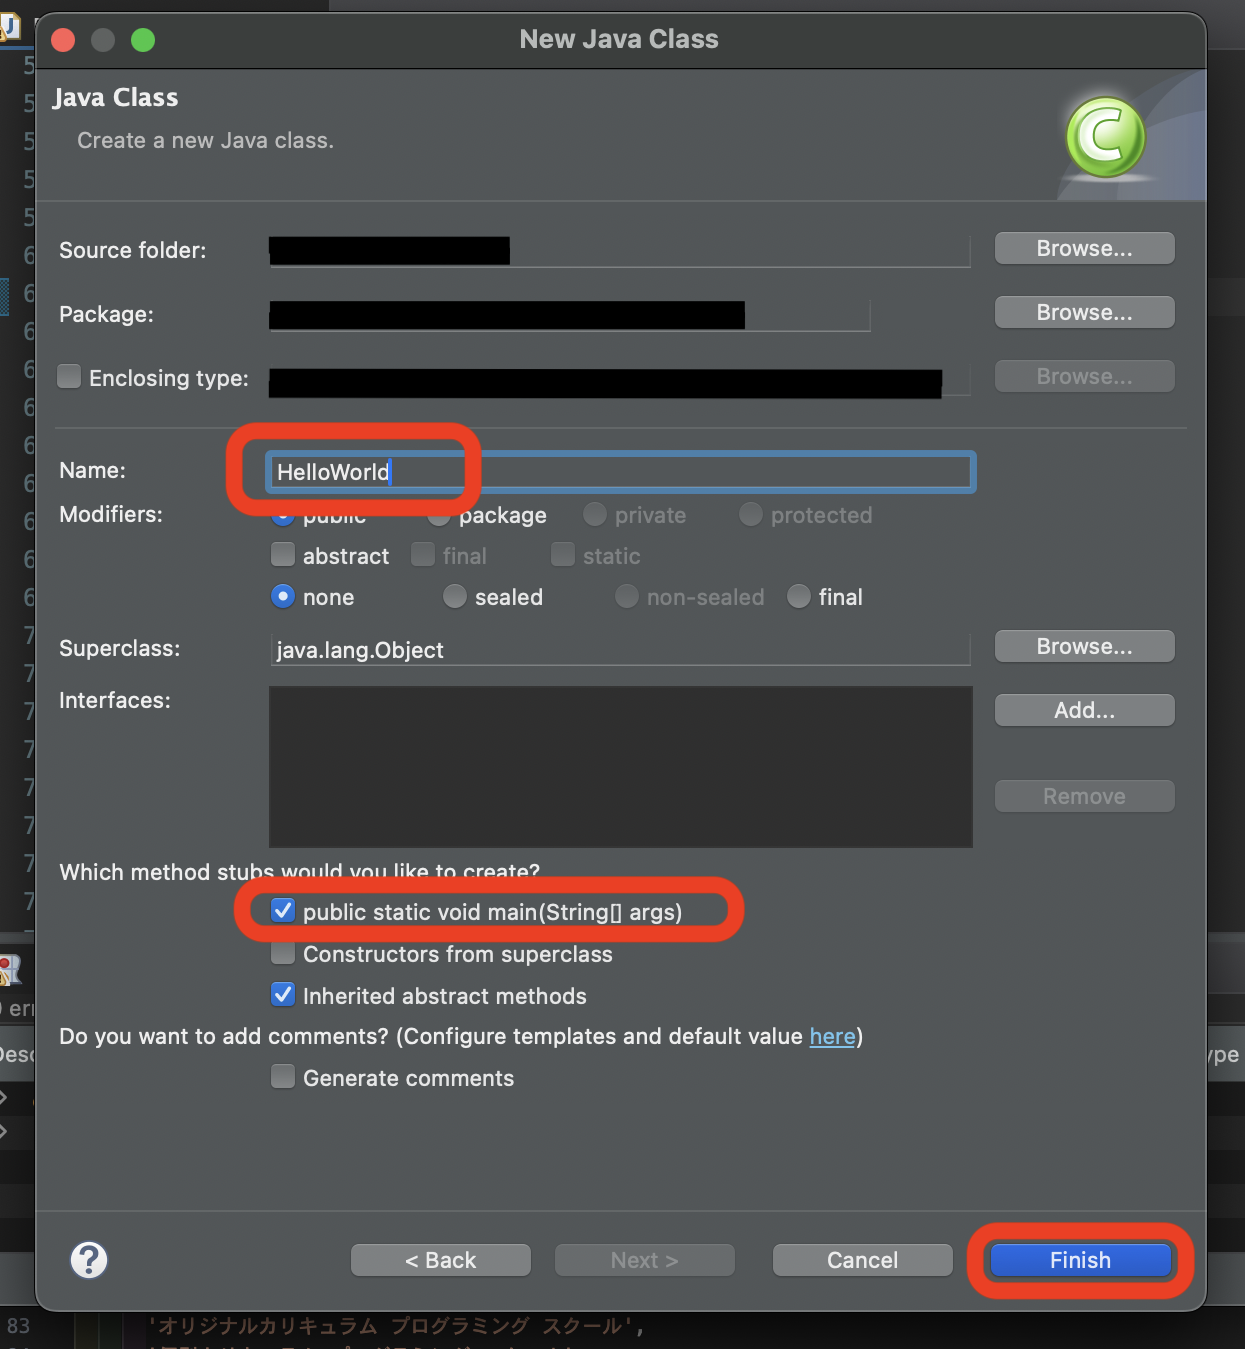This screenshot has width=1245, height=1349.
Task: Click Browse button for Superclass
Action: point(1084,646)
